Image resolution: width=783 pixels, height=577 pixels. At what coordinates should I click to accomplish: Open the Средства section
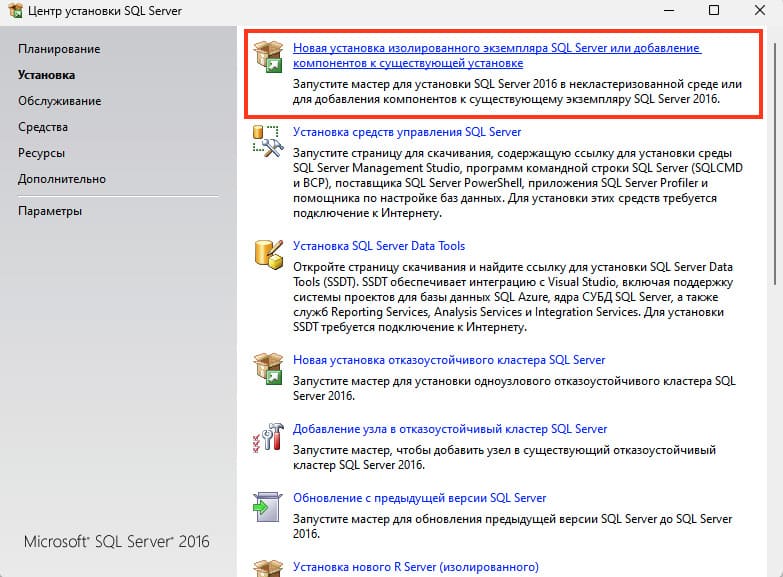coord(43,127)
